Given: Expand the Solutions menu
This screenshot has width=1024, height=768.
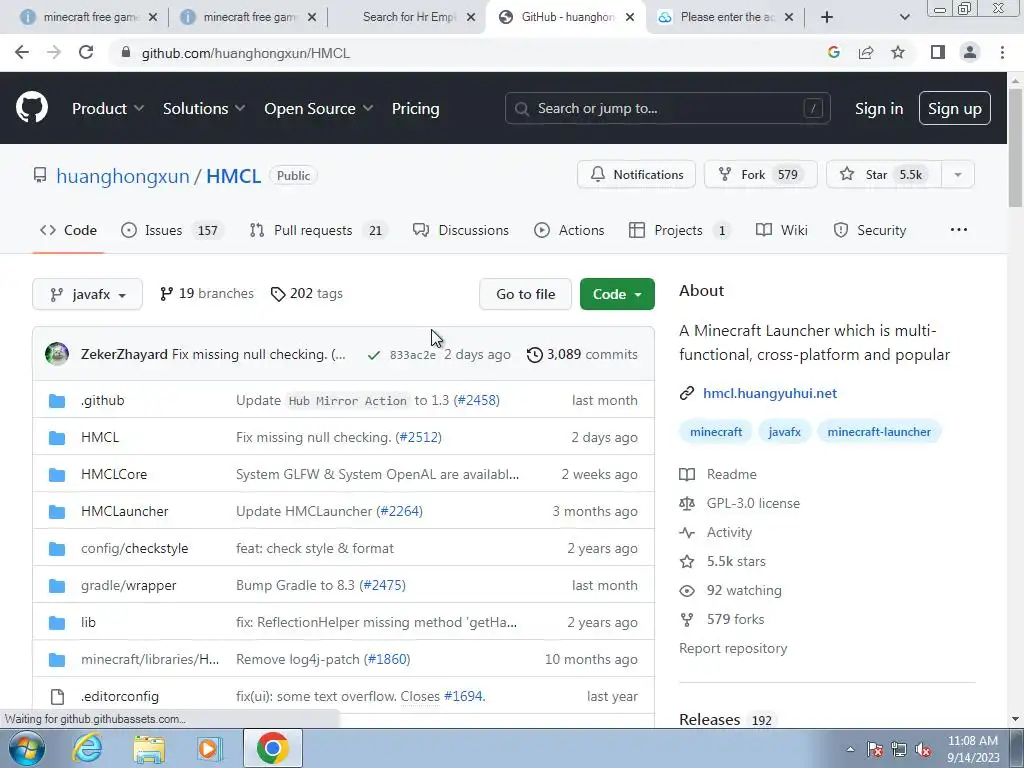Looking at the screenshot, I should (204, 108).
